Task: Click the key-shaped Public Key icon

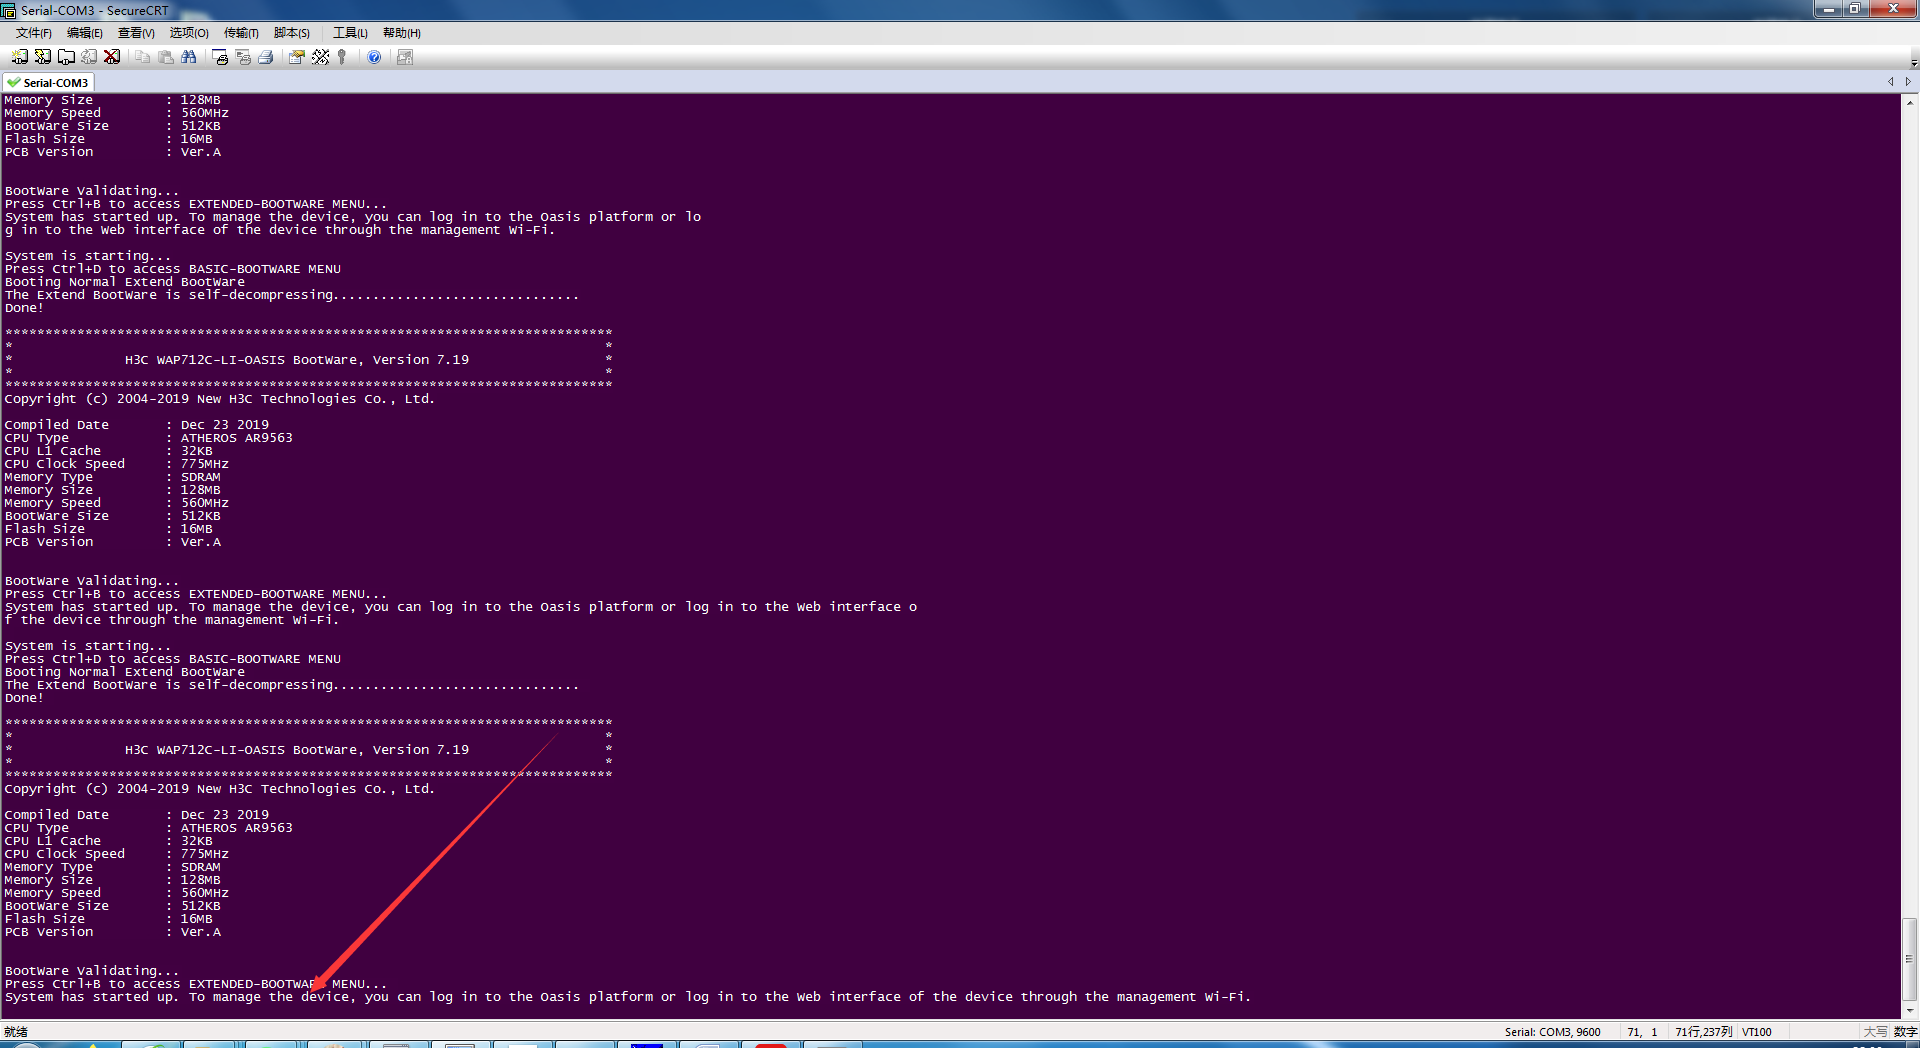Action: pos(343,57)
